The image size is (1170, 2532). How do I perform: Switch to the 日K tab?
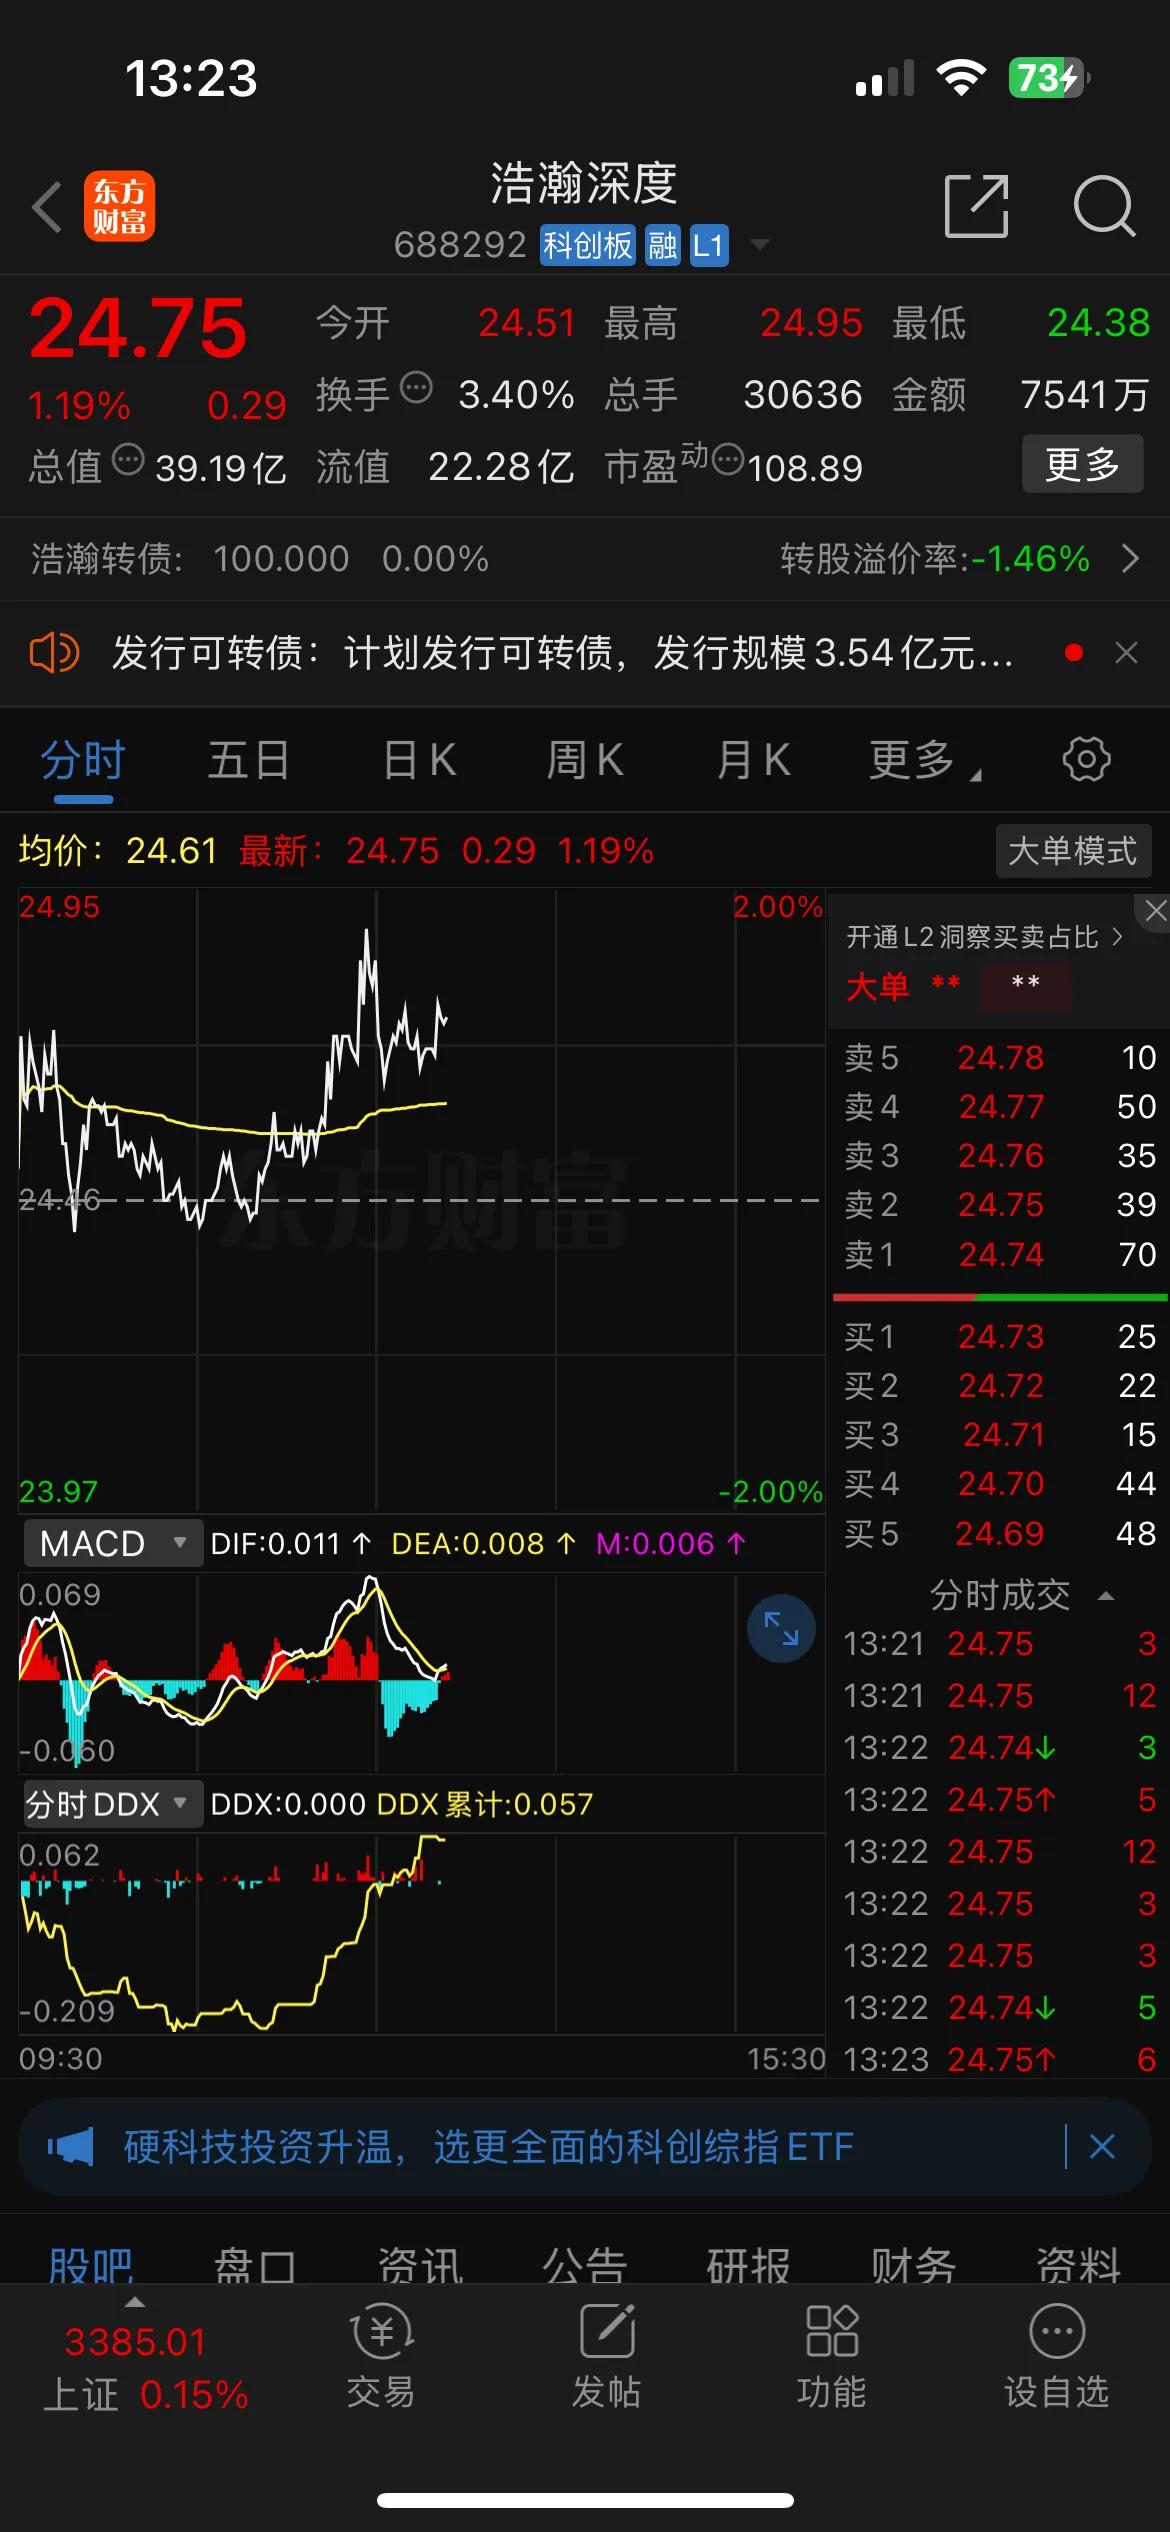(x=419, y=760)
